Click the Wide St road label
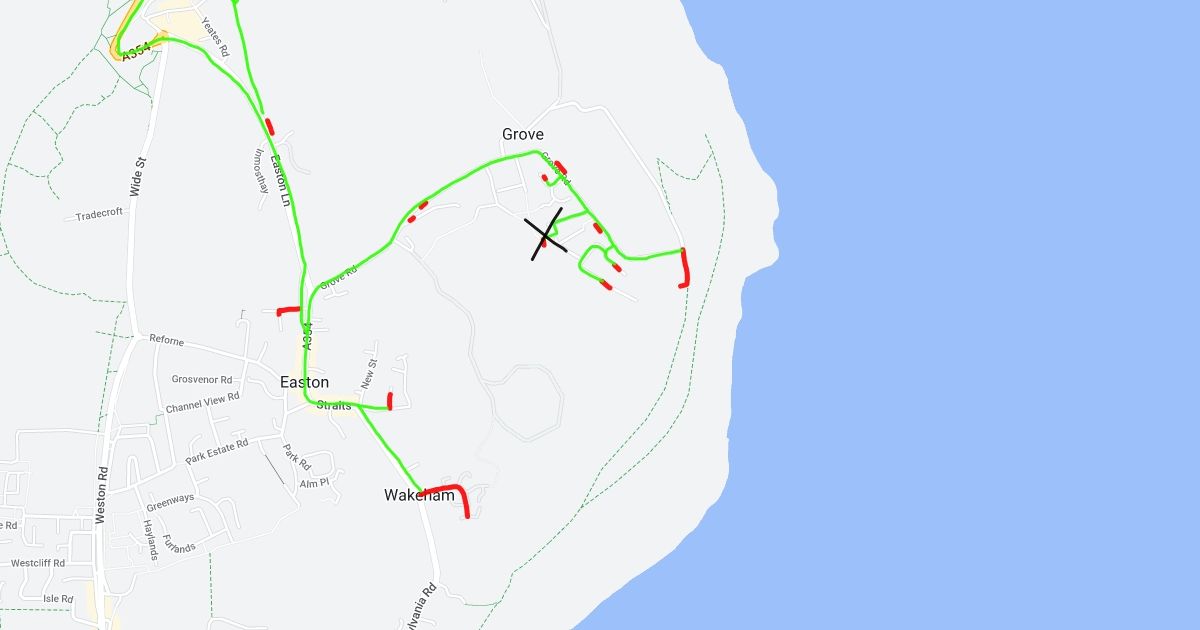This screenshot has width=1200, height=630. [139, 175]
